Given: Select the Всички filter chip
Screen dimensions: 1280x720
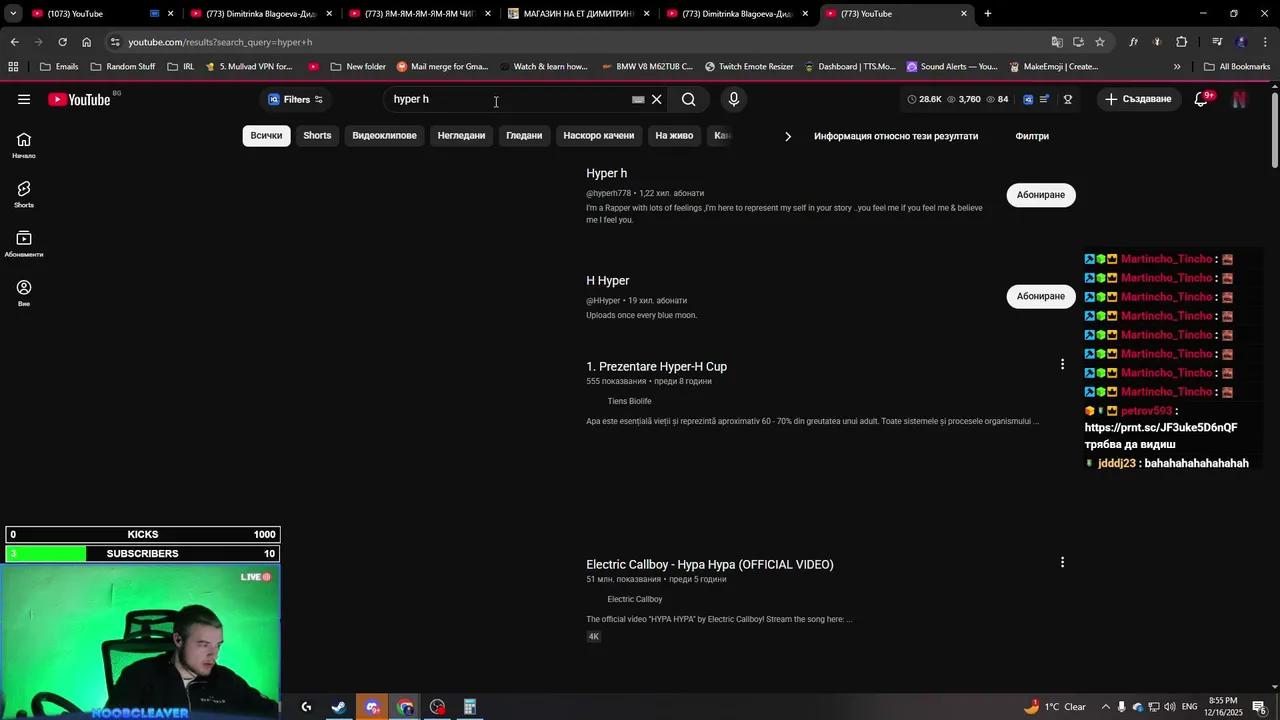Looking at the screenshot, I should click(x=266, y=136).
